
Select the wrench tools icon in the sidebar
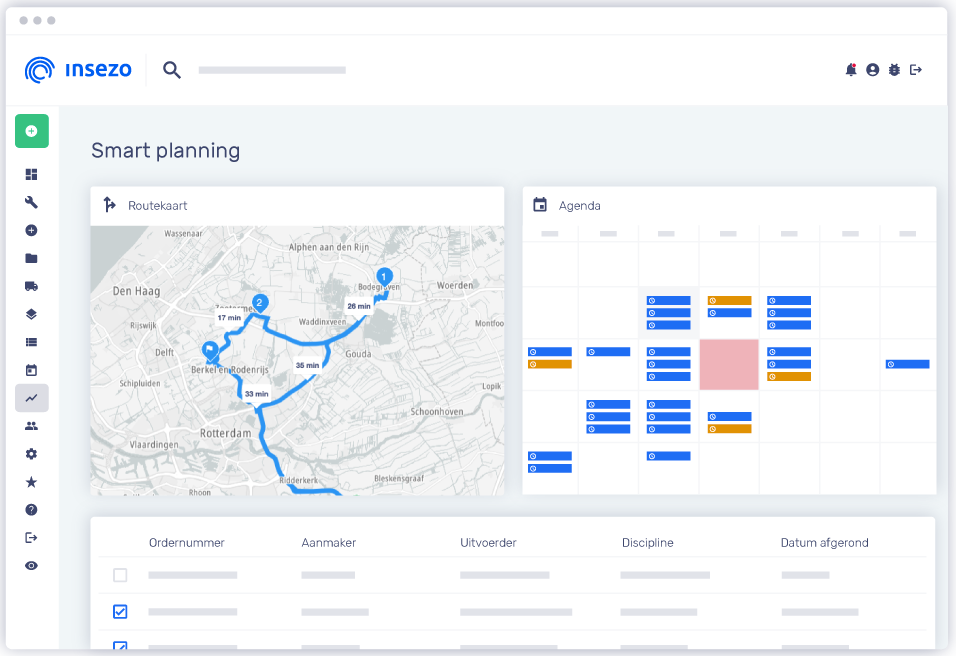pyautogui.click(x=31, y=202)
